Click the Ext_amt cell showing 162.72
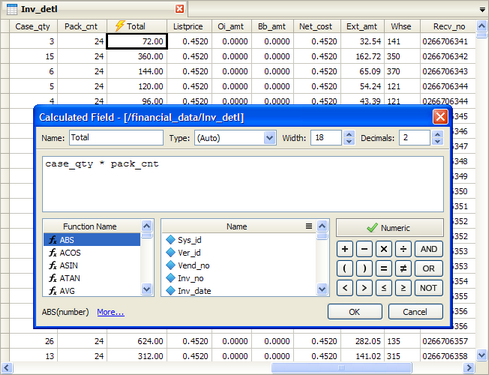The image size is (489, 375). pyautogui.click(x=362, y=56)
